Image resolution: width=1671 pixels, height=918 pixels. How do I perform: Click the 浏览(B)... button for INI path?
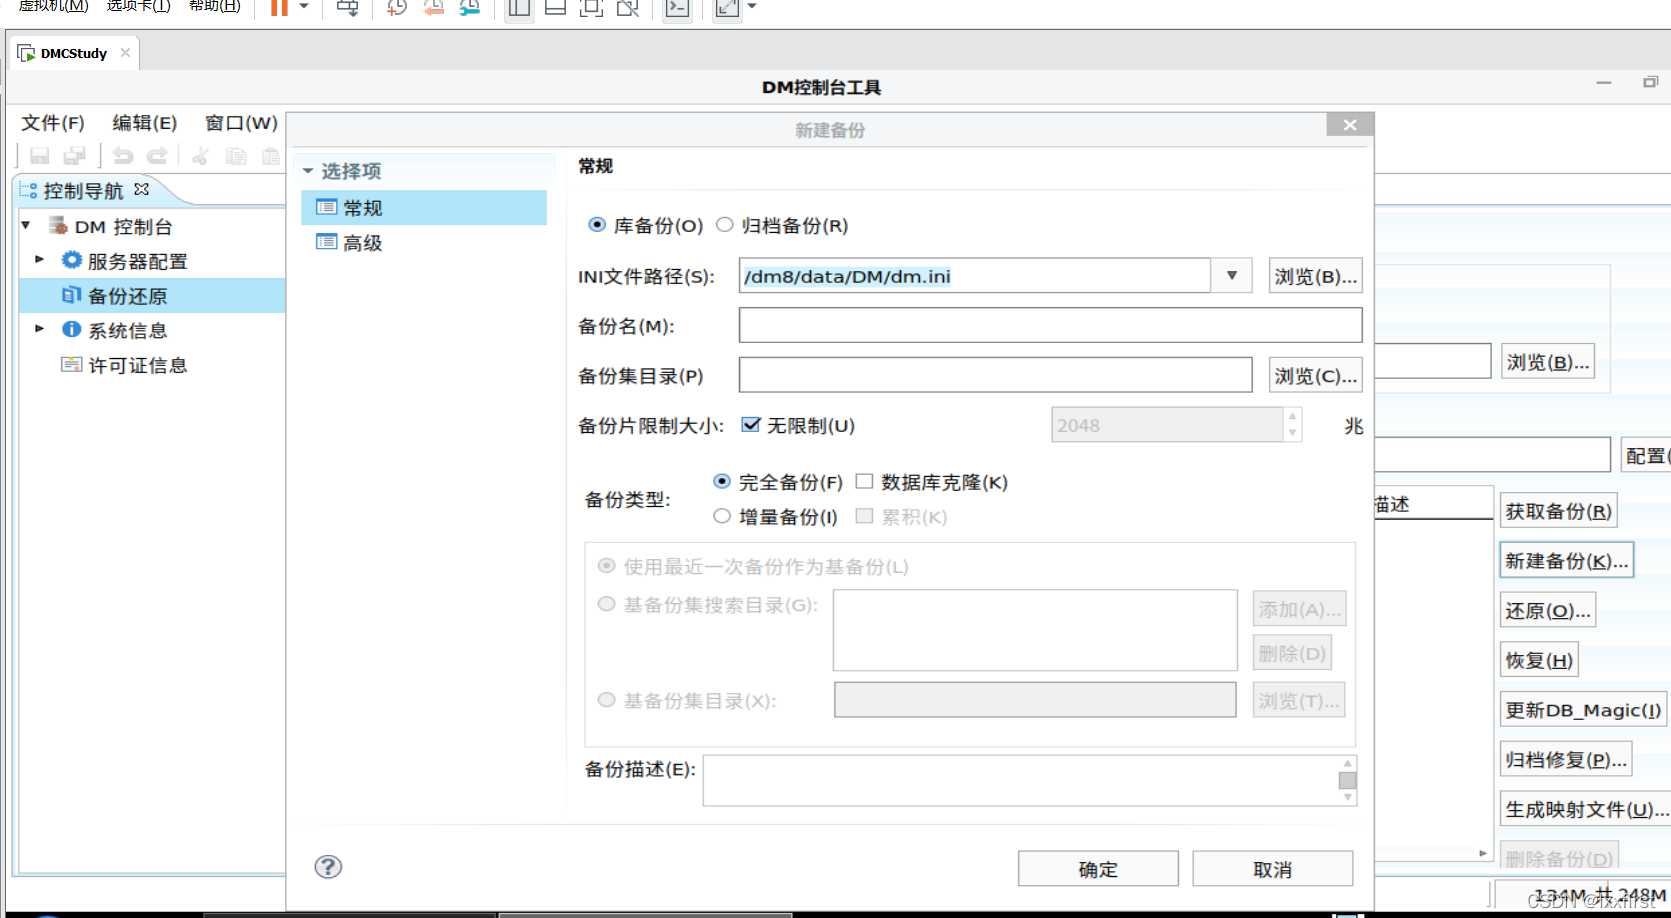[1316, 276]
